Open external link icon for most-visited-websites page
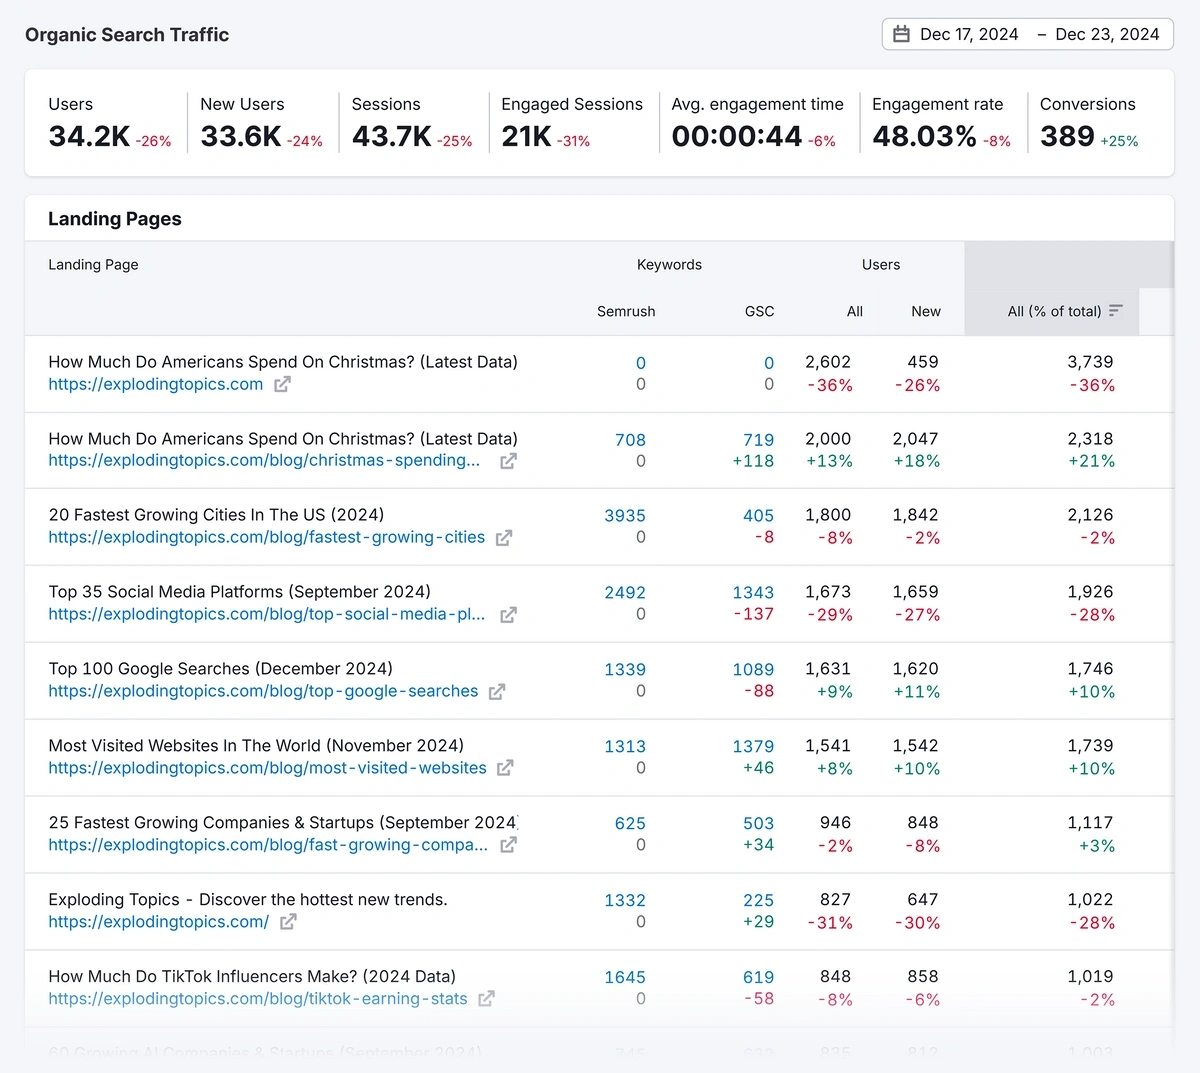This screenshot has height=1073, width=1200. (x=505, y=768)
